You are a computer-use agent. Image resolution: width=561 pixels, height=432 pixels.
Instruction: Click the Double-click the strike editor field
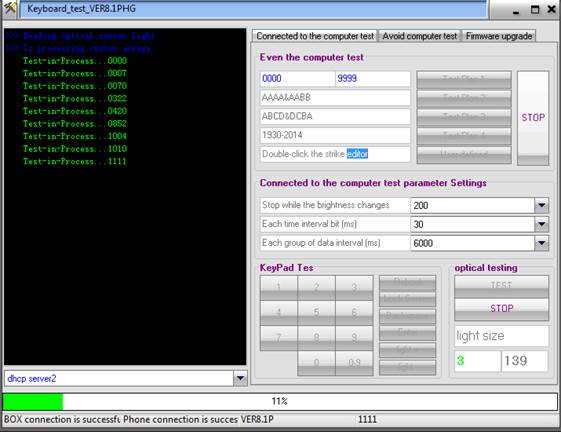[335, 154]
